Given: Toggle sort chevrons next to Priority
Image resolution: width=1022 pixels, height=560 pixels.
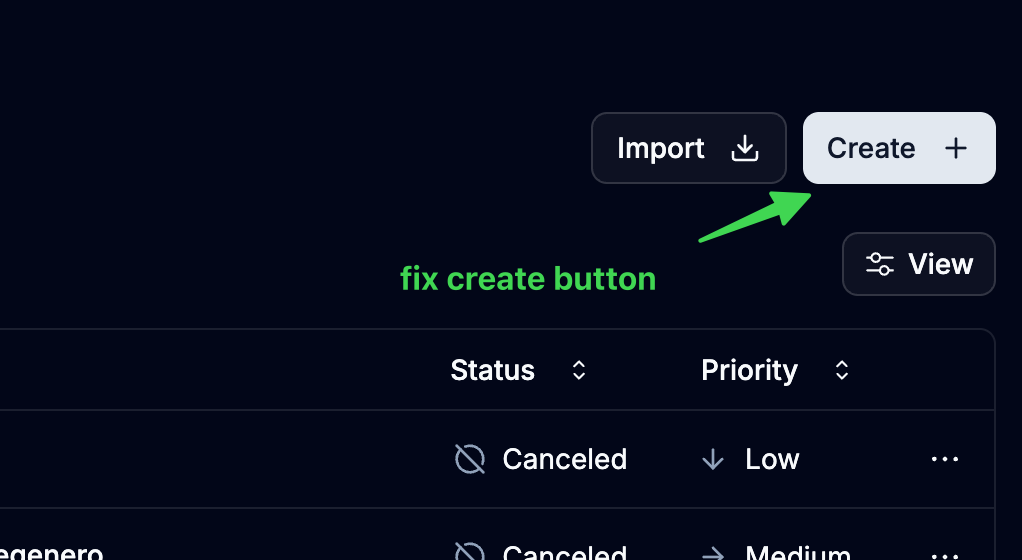Looking at the screenshot, I should pos(842,370).
